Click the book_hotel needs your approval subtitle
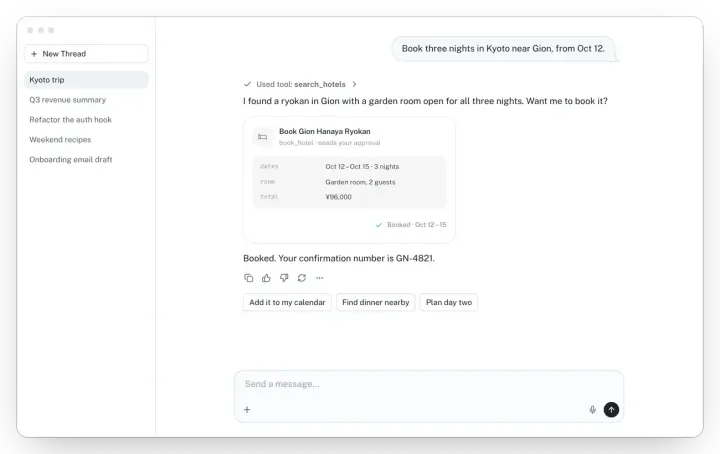The height and width of the screenshot is (454, 720). coord(330,143)
